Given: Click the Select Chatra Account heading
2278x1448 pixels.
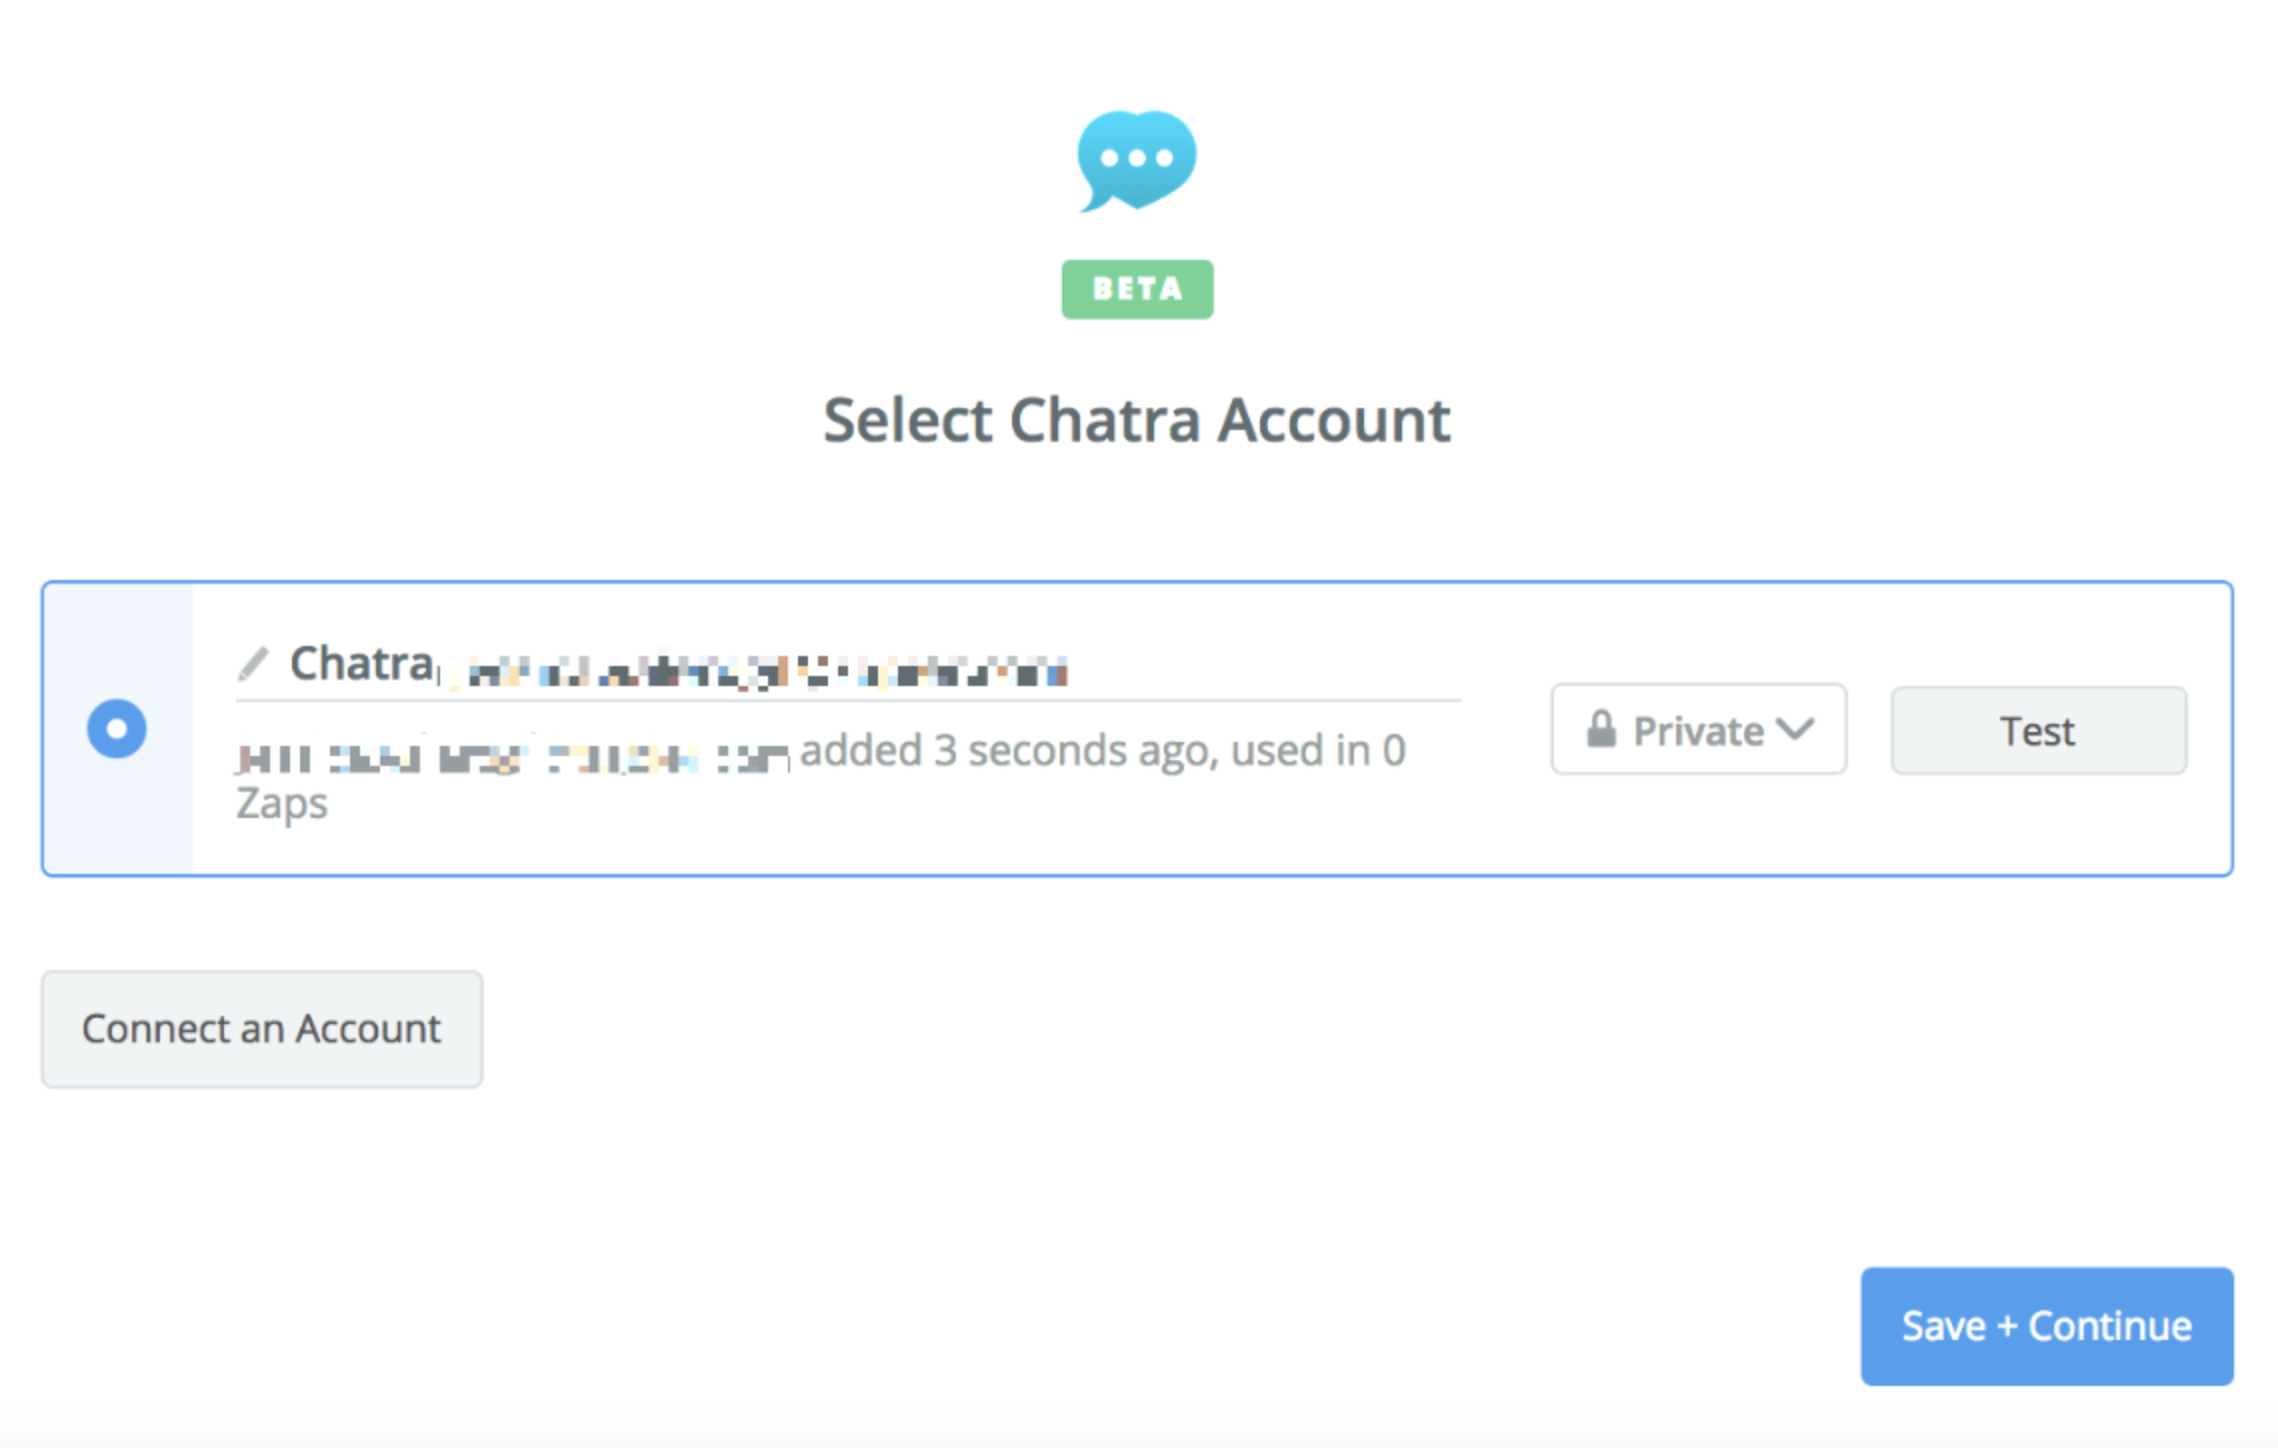Looking at the screenshot, I should point(1137,420).
